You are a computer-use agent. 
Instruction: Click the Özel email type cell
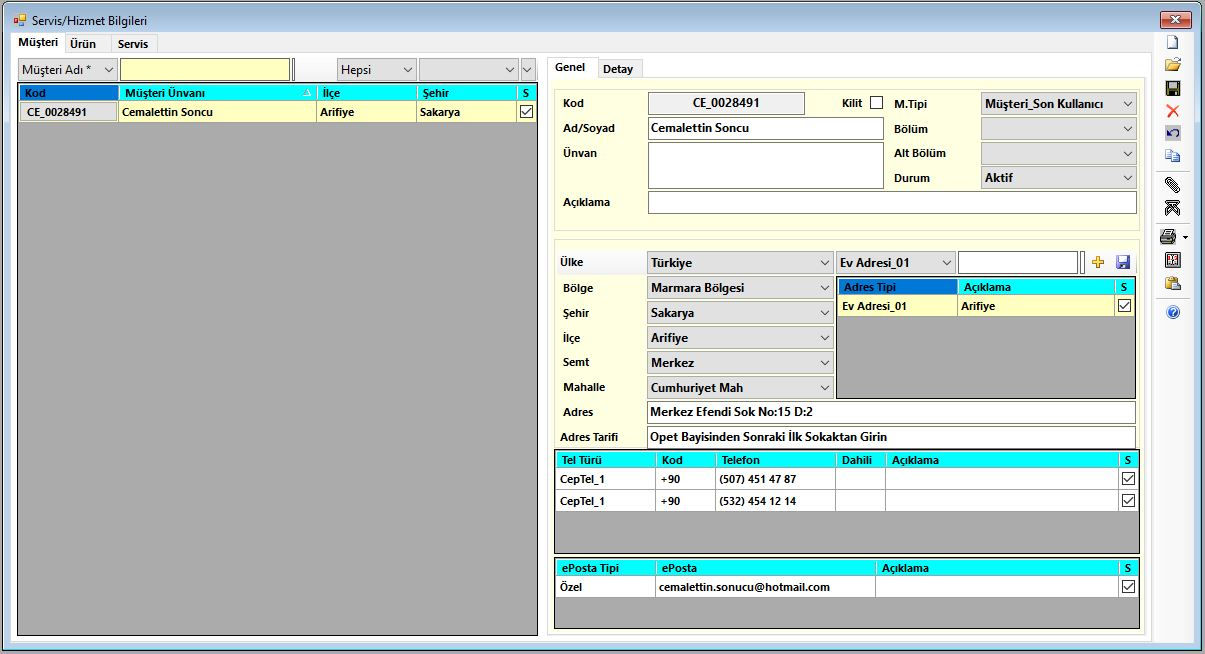point(606,587)
